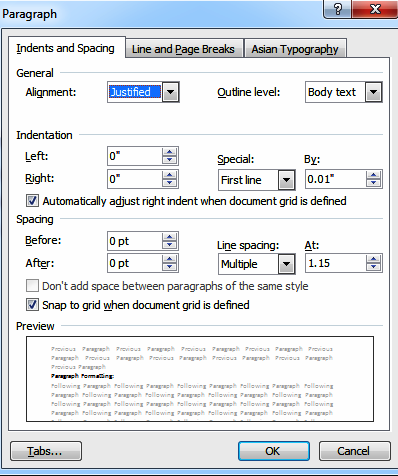Increase the Right indentation value
This screenshot has width=398, height=476.
click(x=169, y=175)
